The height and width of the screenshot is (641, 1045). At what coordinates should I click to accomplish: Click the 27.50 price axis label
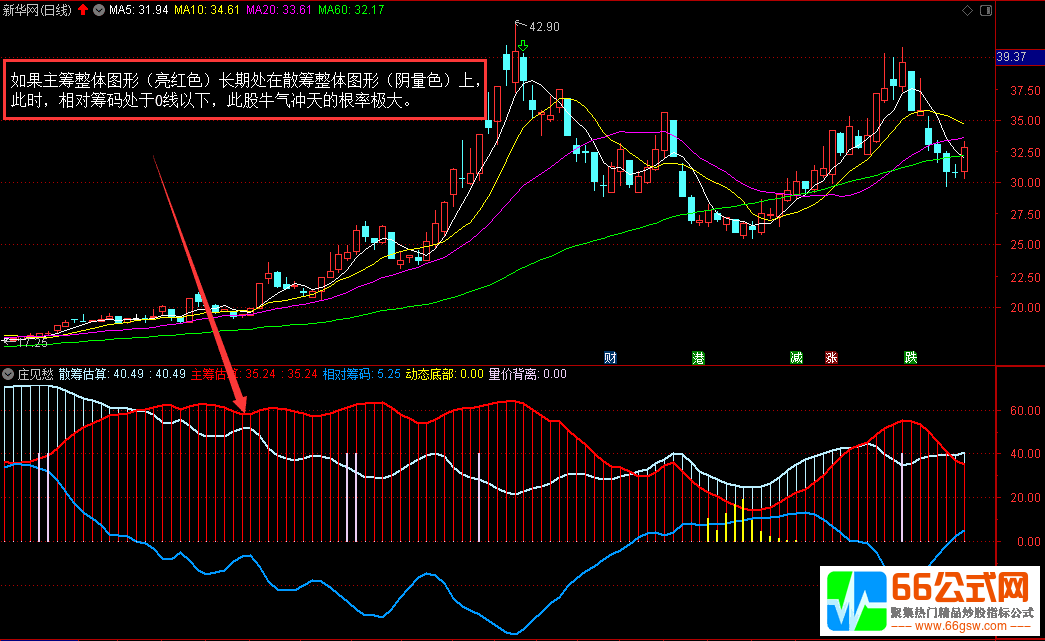click(x=1025, y=215)
